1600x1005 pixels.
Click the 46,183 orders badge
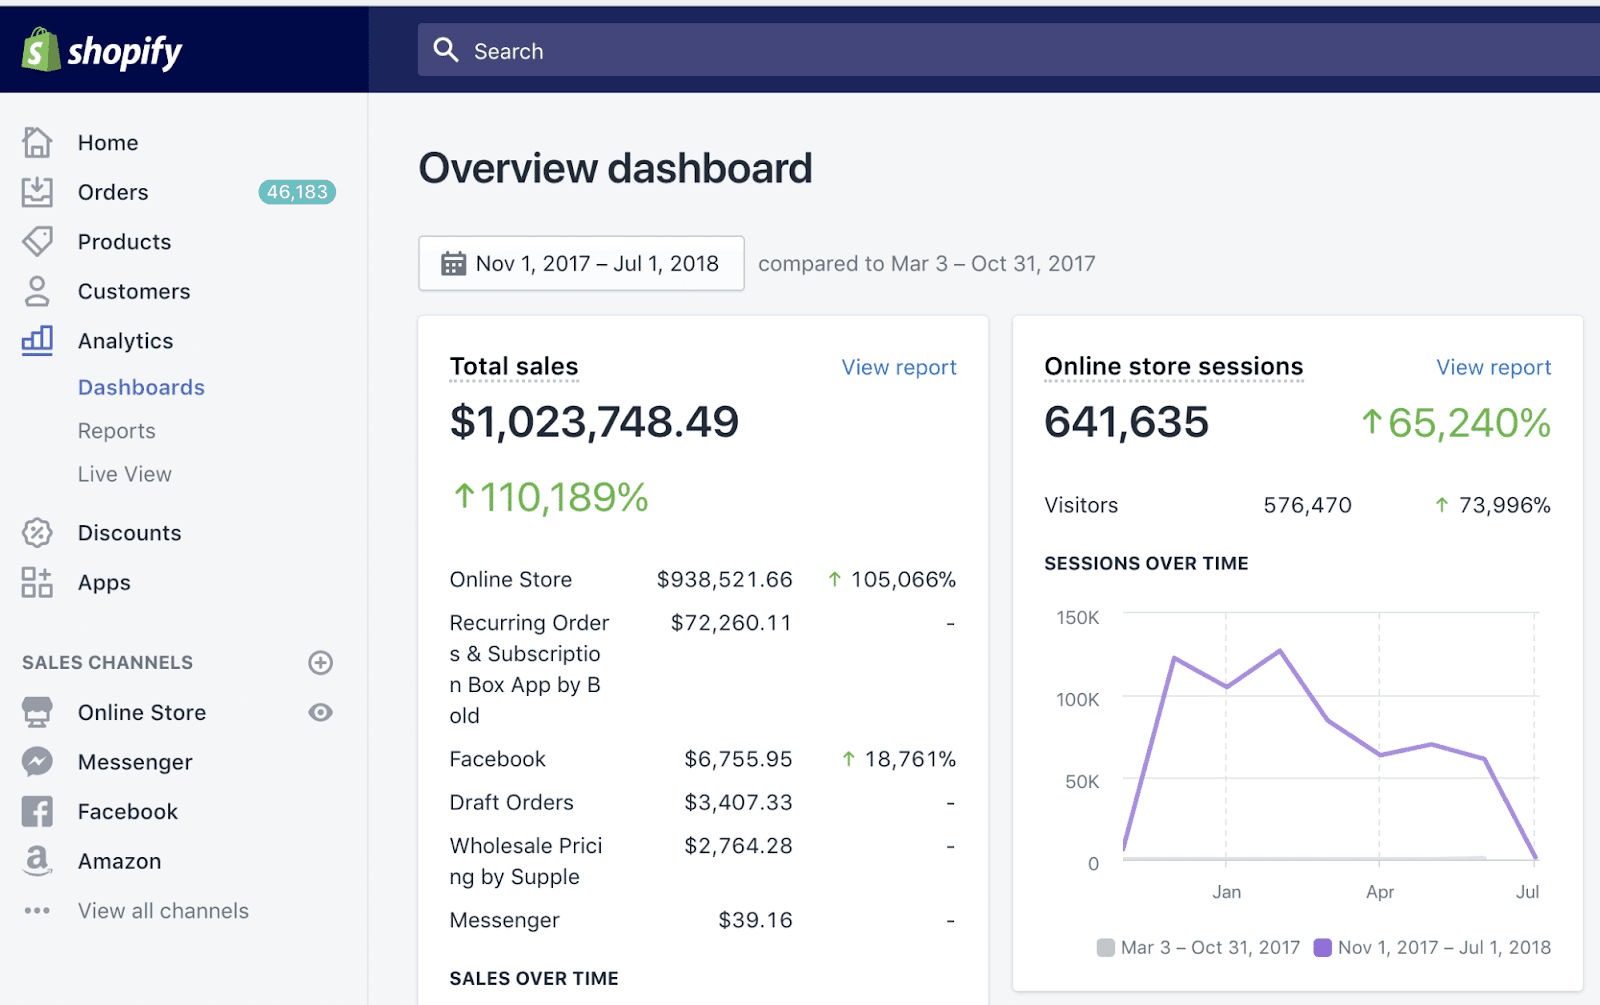[x=297, y=192]
